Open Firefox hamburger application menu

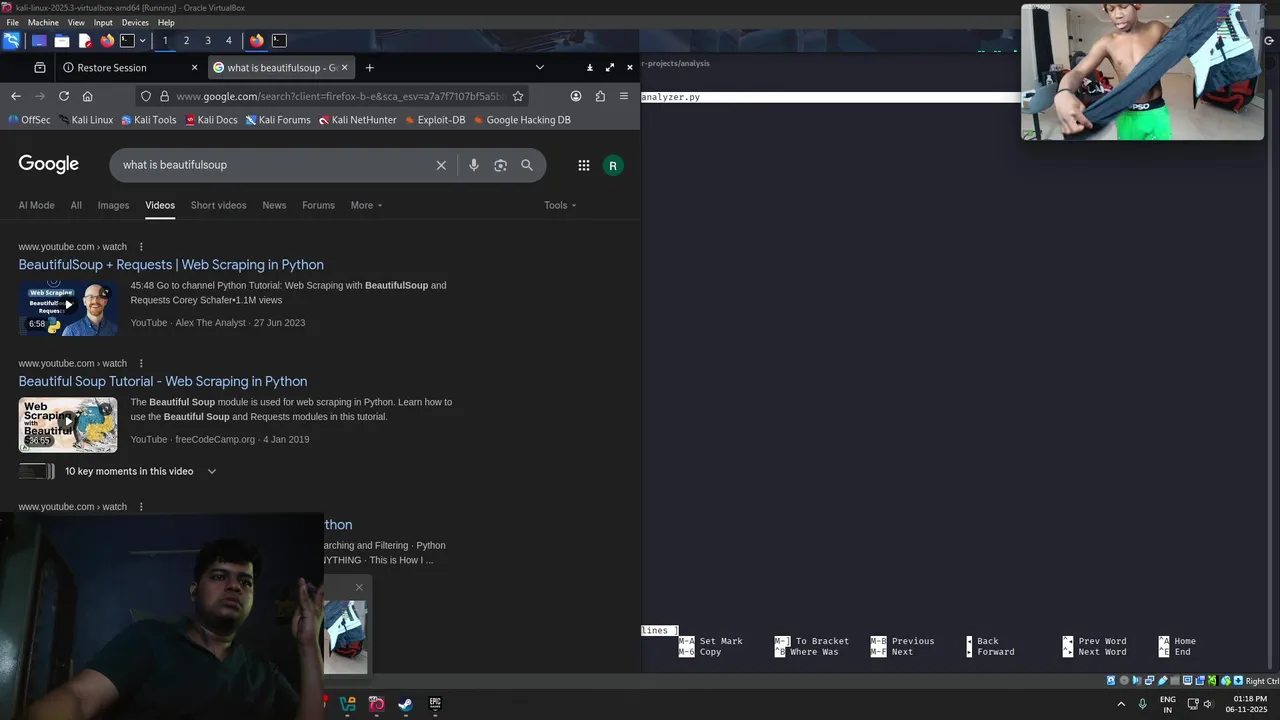click(624, 96)
